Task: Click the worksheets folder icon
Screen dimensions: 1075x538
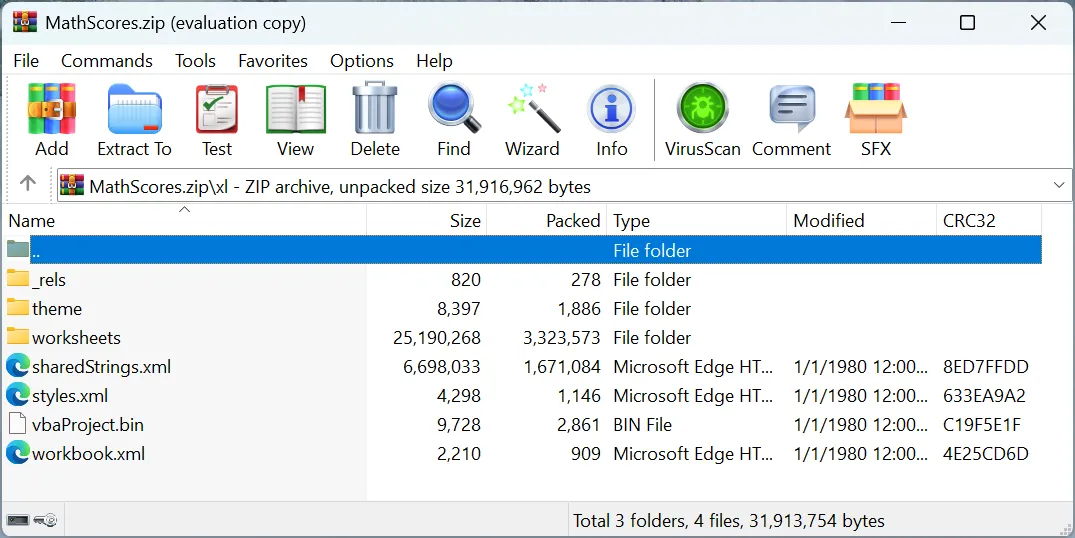Action: click(x=18, y=336)
